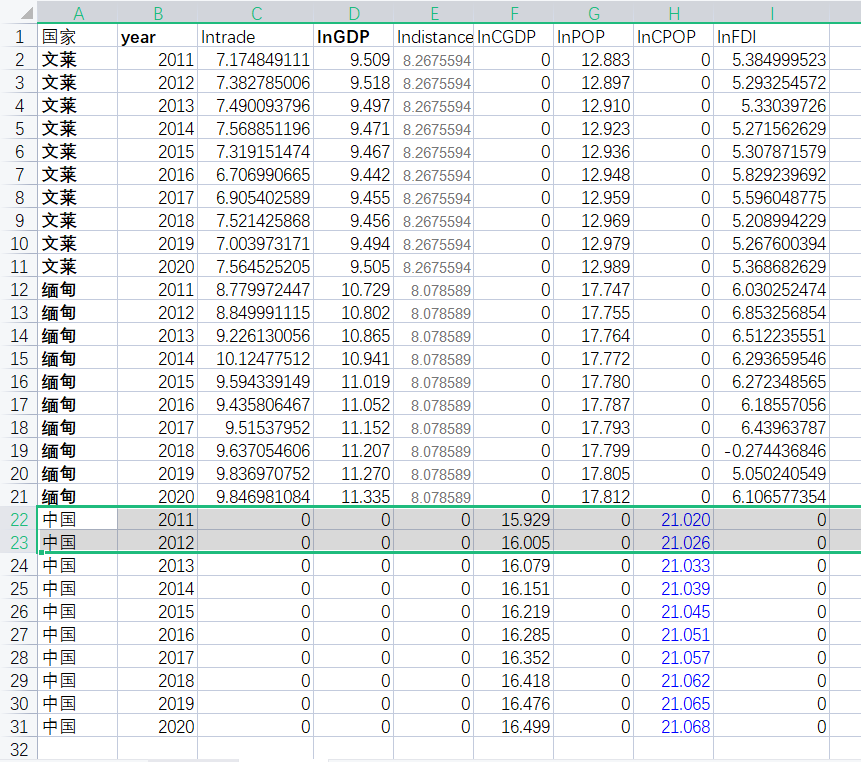Click the select-all corner triangle

(x=26, y=14)
